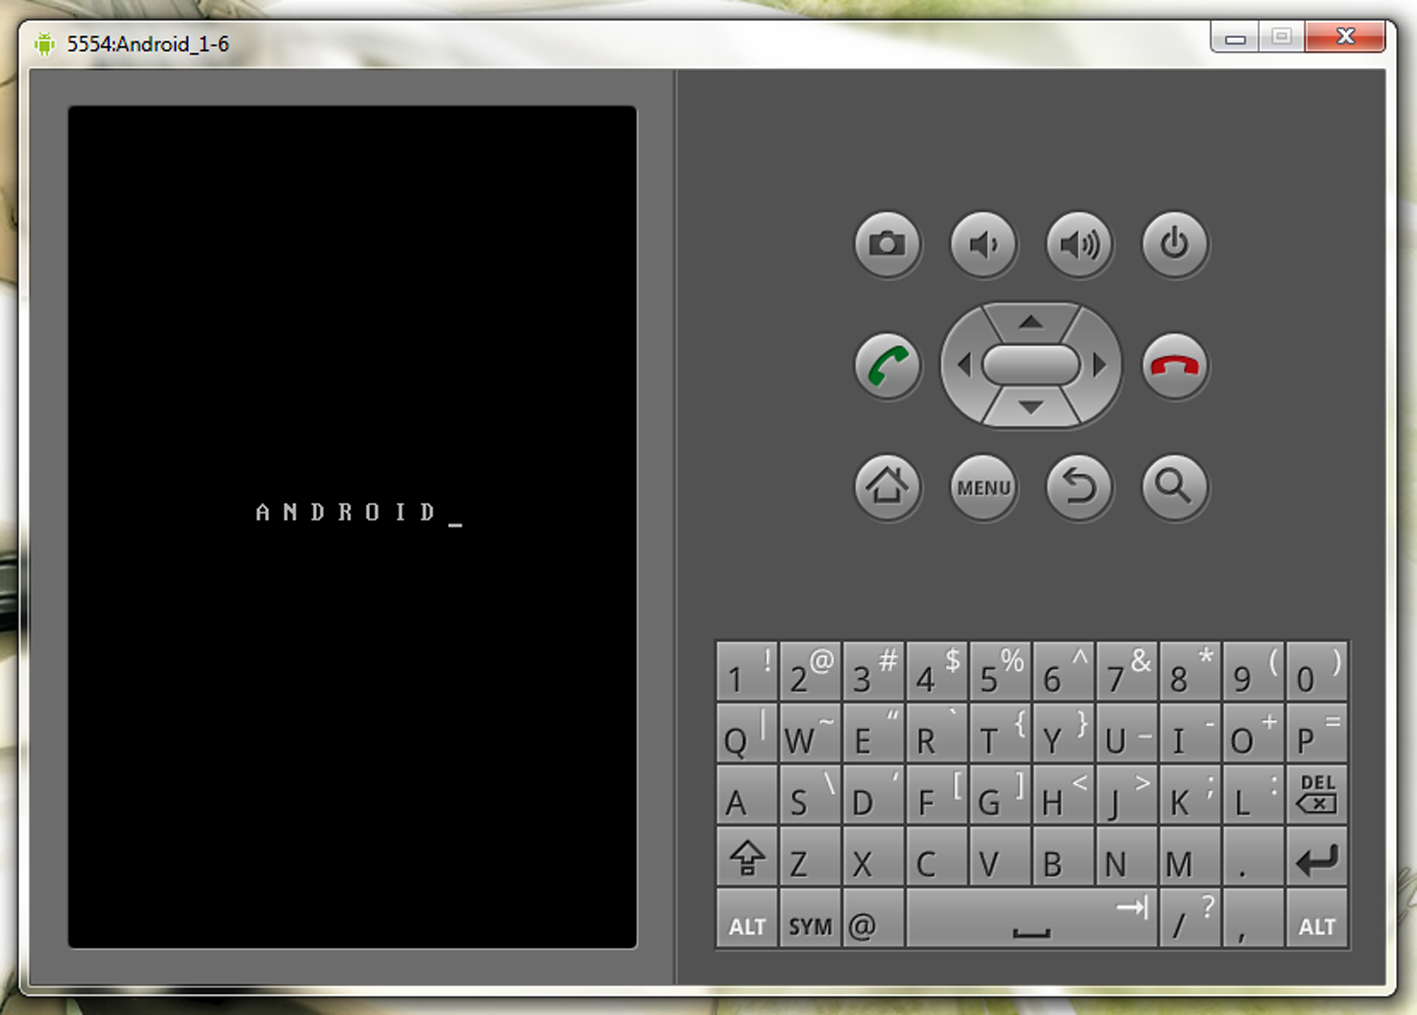Click the red end call button
Viewport: 1417px width, 1015px height.
1175,366
